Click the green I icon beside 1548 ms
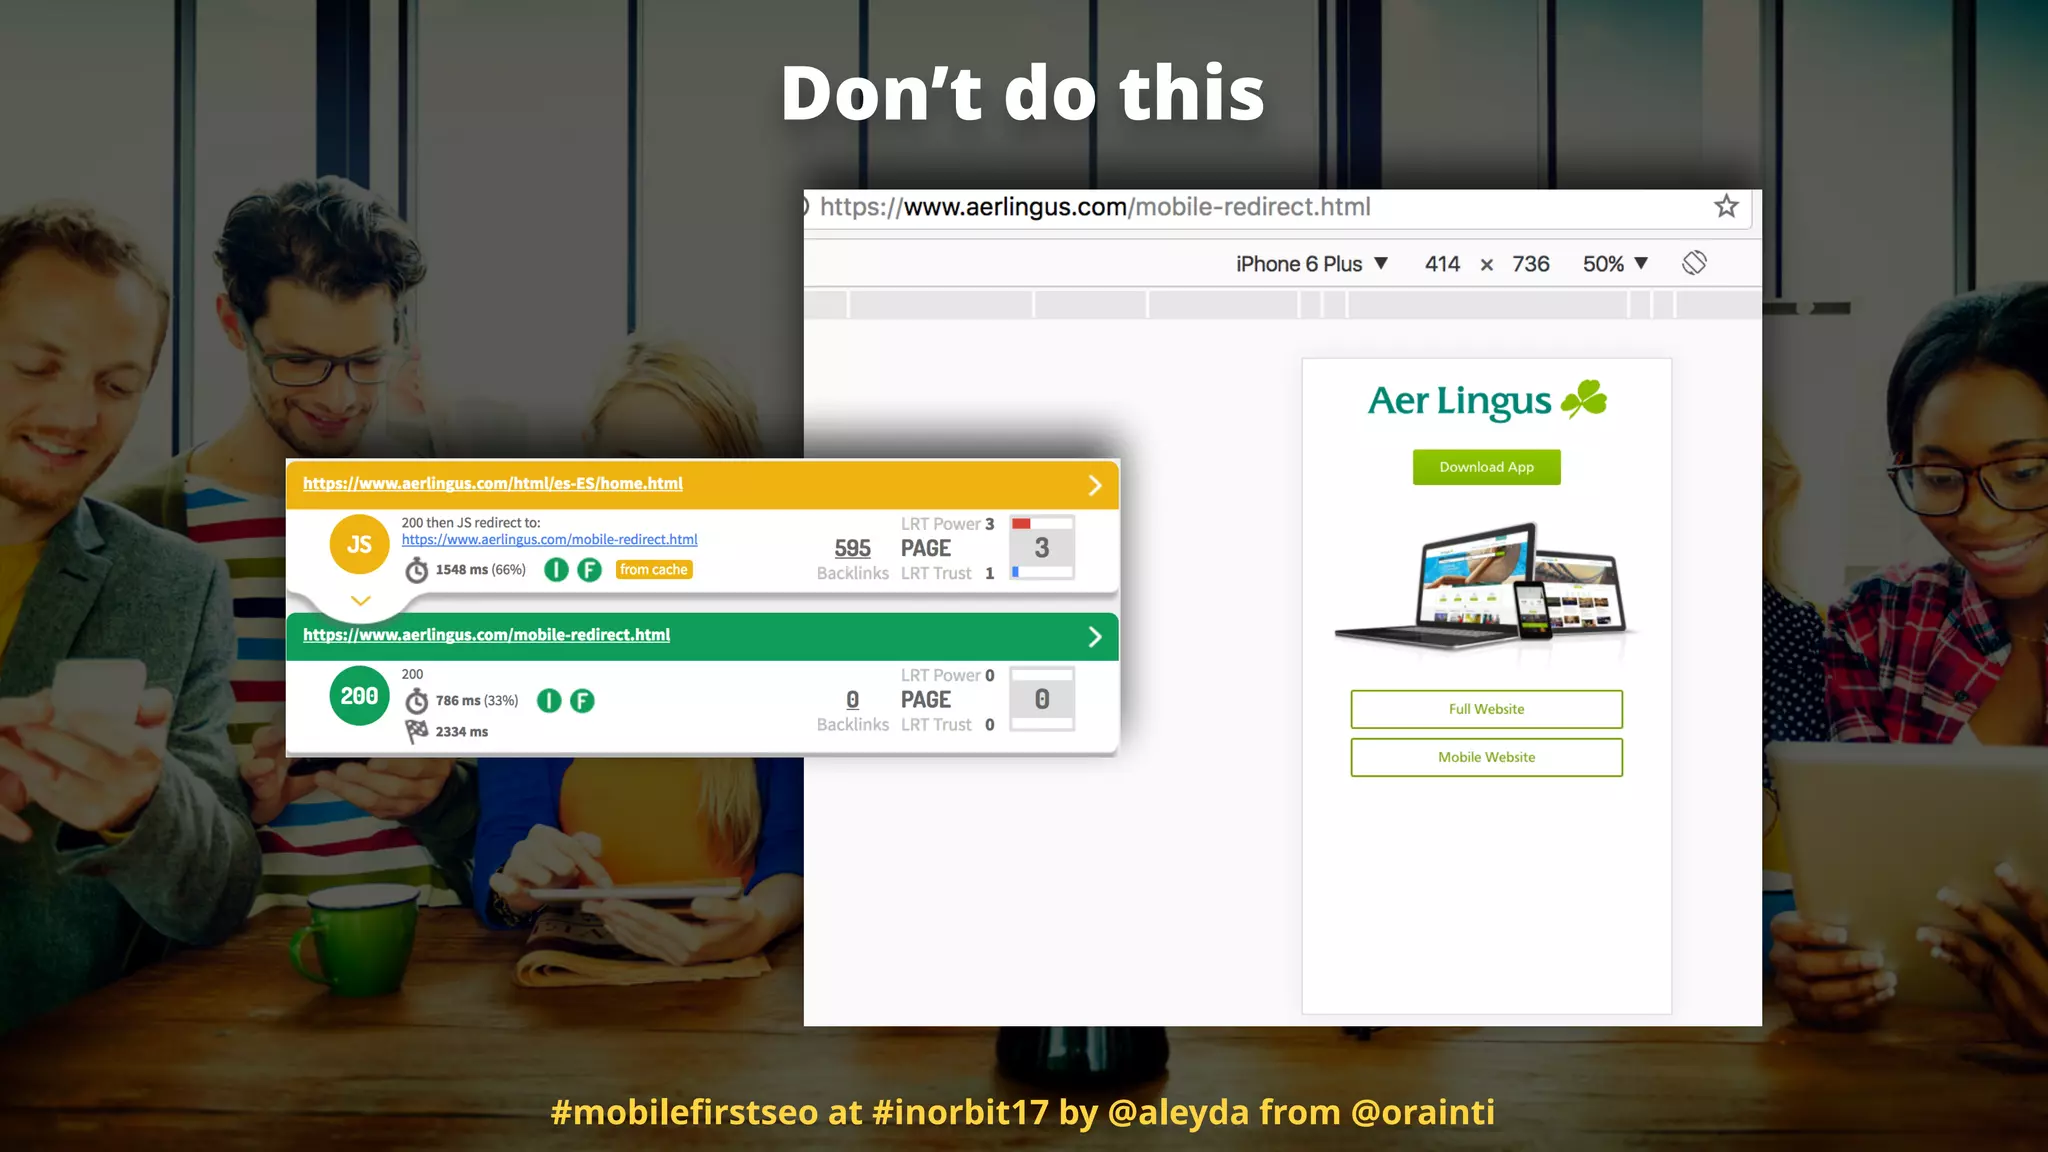 coord(556,570)
